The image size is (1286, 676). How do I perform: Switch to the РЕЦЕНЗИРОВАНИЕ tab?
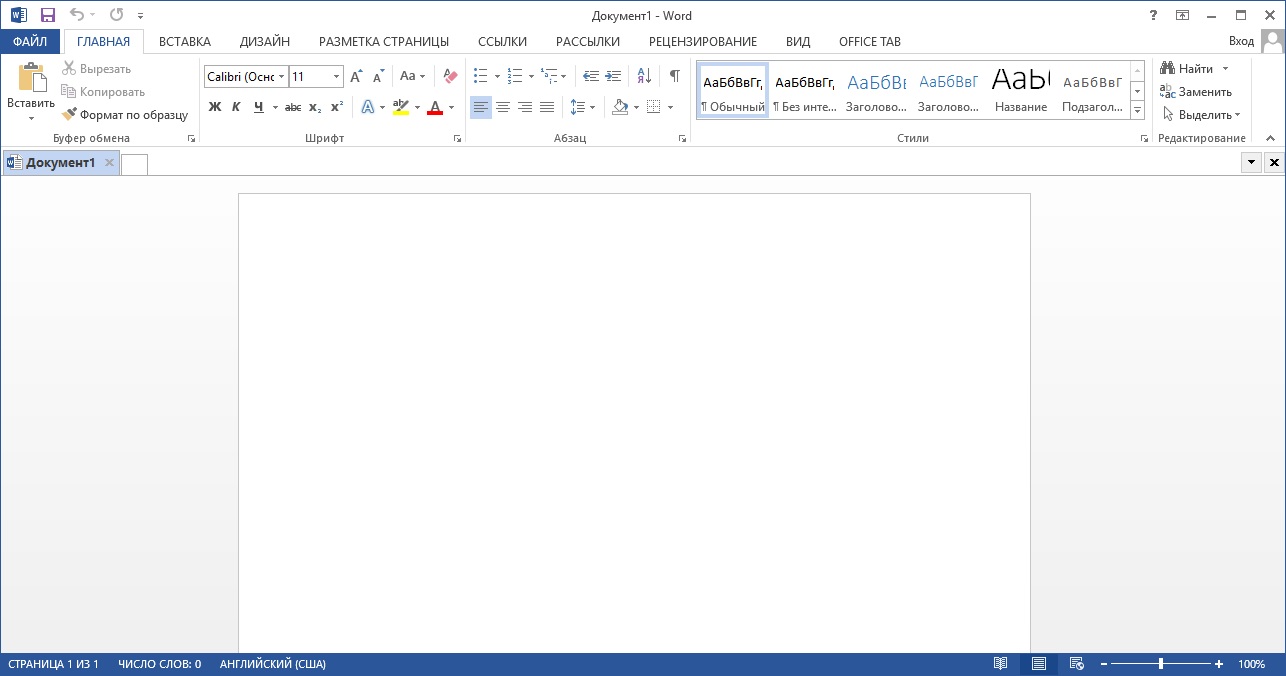[x=702, y=42]
